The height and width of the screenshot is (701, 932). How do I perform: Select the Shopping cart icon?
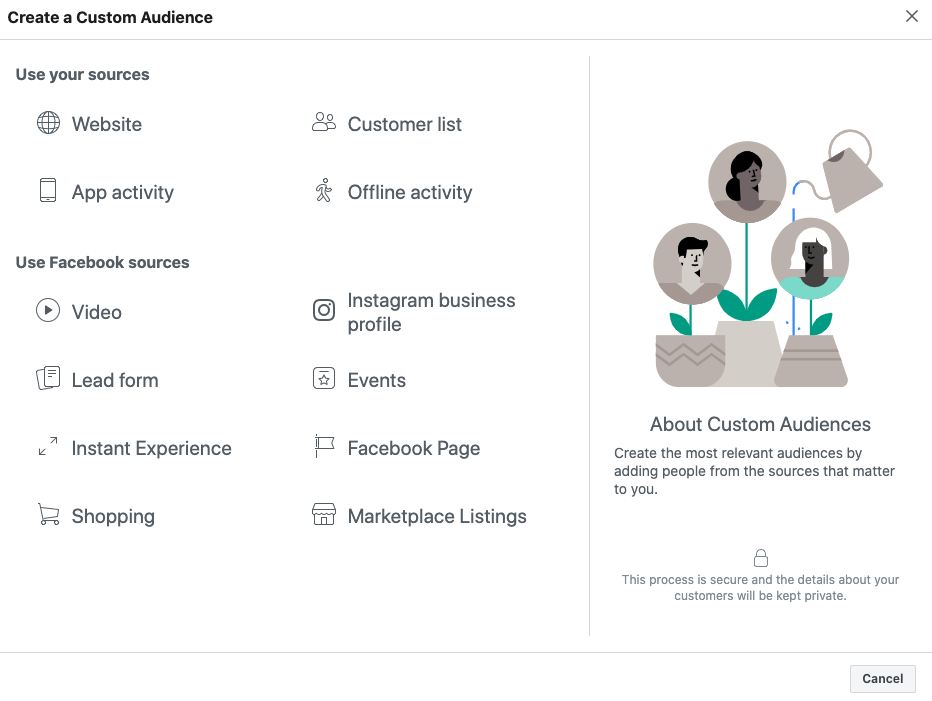(47, 515)
